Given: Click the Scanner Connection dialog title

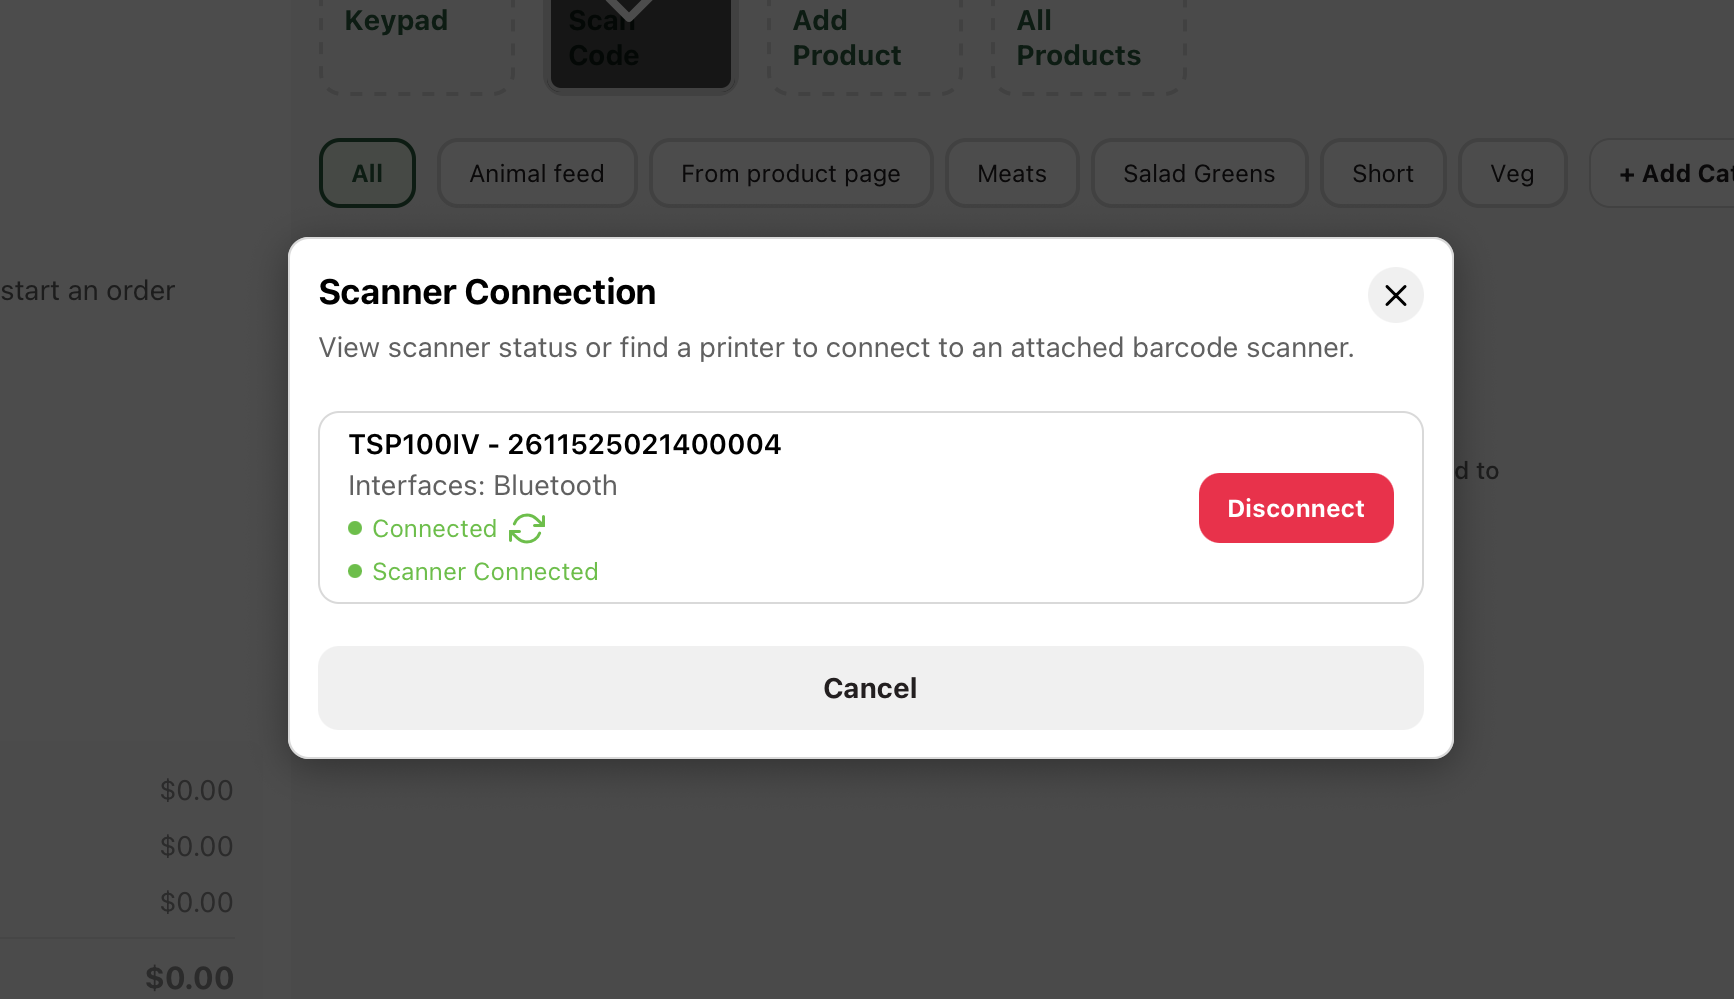Looking at the screenshot, I should (487, 292).
